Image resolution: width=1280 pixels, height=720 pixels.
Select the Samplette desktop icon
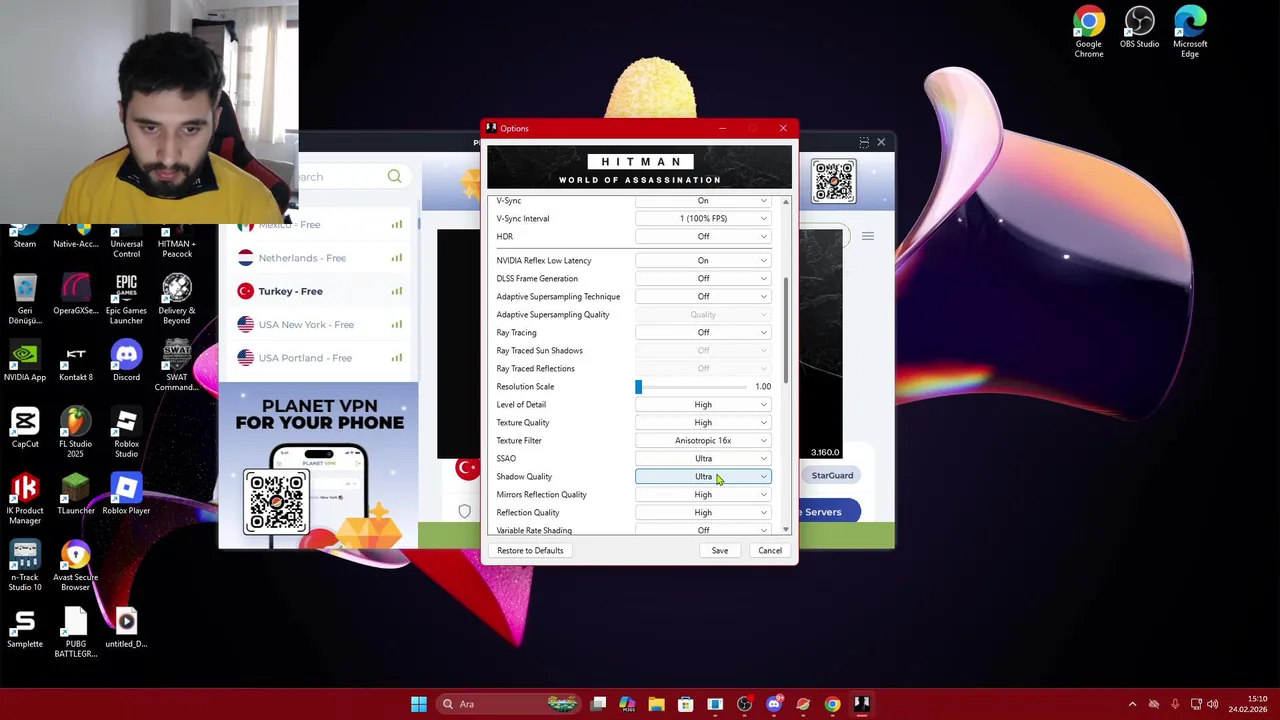click(25, 628)
